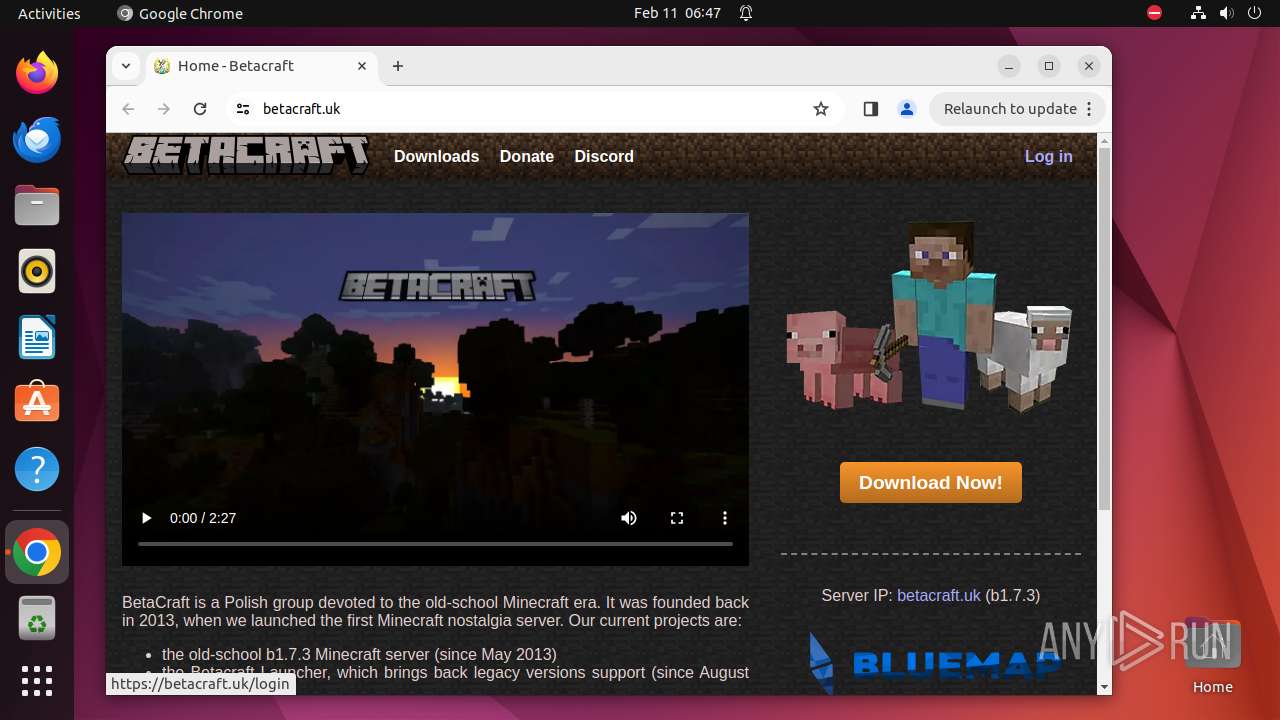This screenshot has height=720, width=1280.
Task: Open the notification bell in top bar
Action: pos(746,13)
